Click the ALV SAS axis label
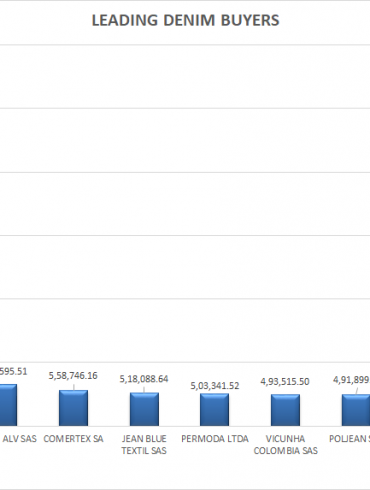The image size is (370, 490). tap(19, 439)
